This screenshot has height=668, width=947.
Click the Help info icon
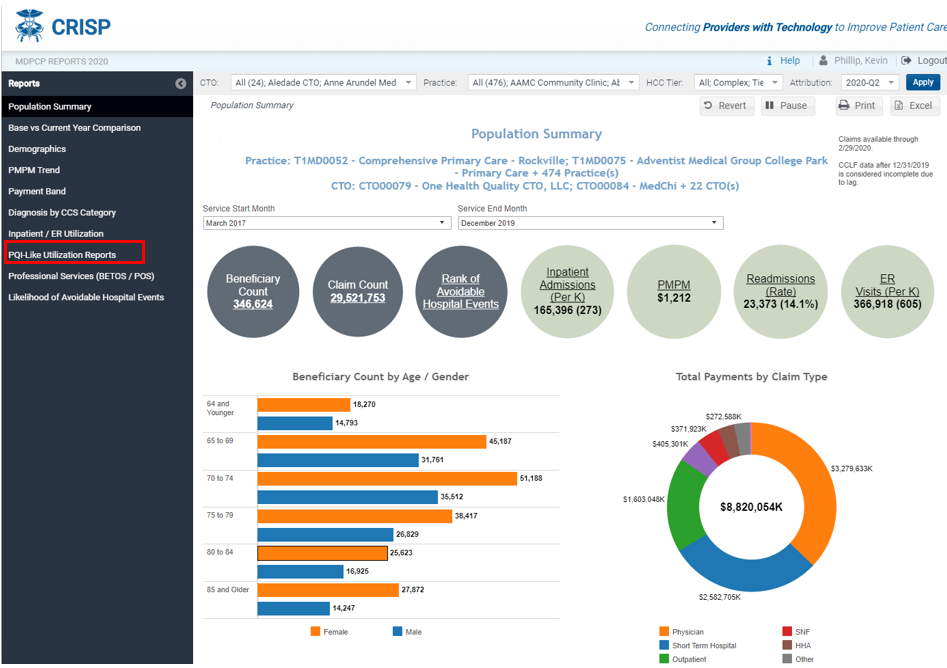coord(769,61)
